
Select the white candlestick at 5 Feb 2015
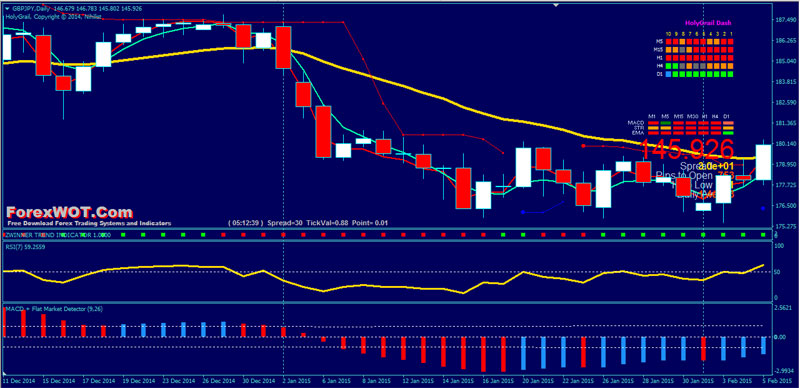(x=763, y=162)
